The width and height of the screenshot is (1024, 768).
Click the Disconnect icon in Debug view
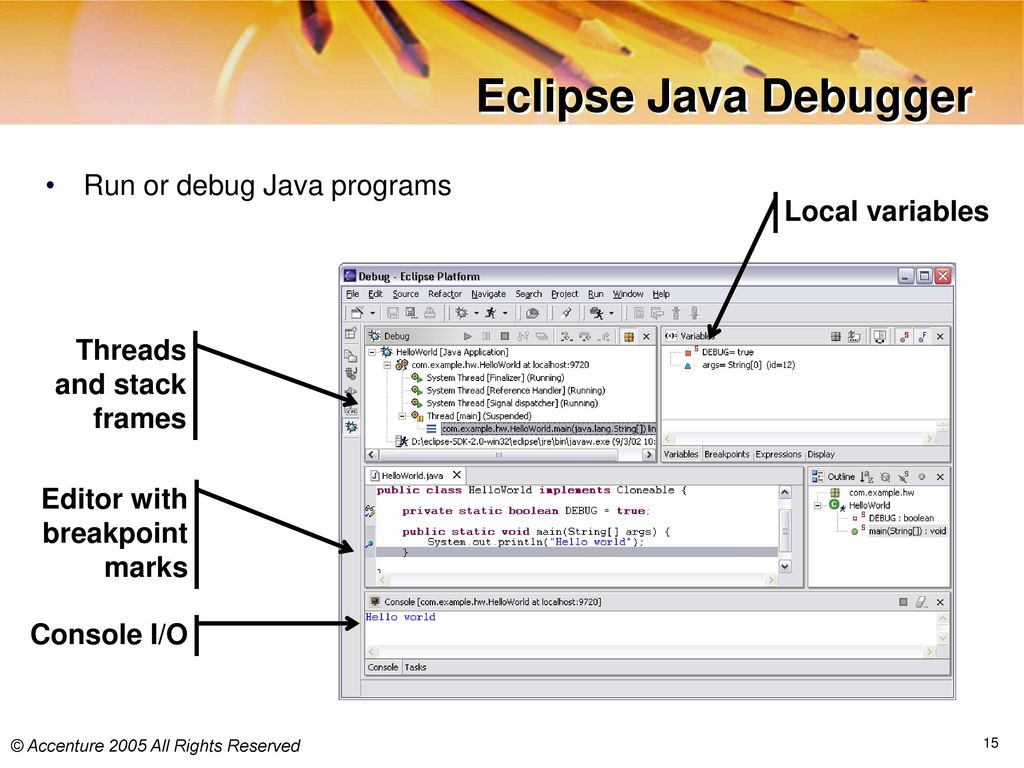[523, 336]
